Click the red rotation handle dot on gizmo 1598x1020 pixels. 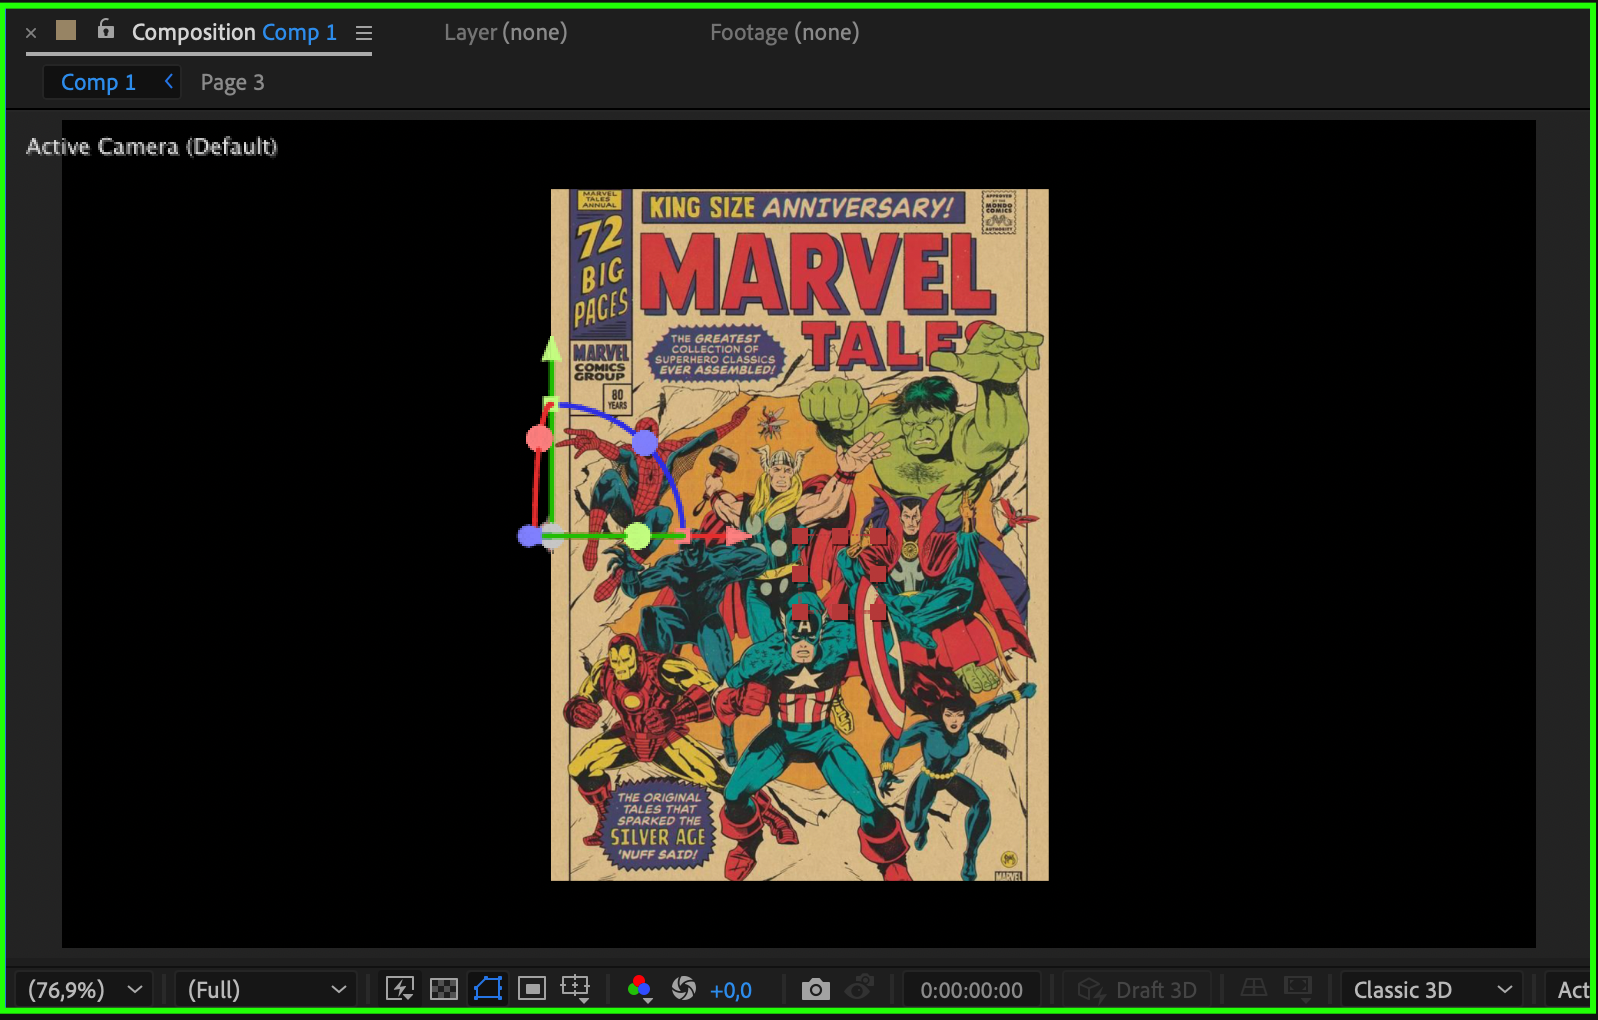[x=539, y=438]
